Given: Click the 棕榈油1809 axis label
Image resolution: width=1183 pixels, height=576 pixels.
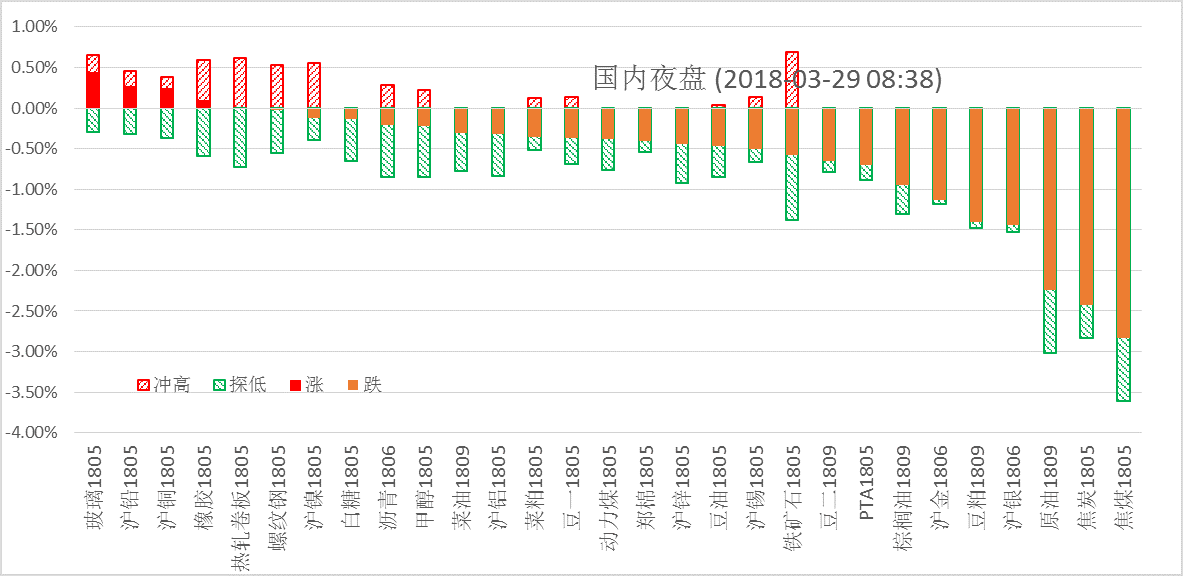Looking at the screenshot, I should [x=902, y=497].
